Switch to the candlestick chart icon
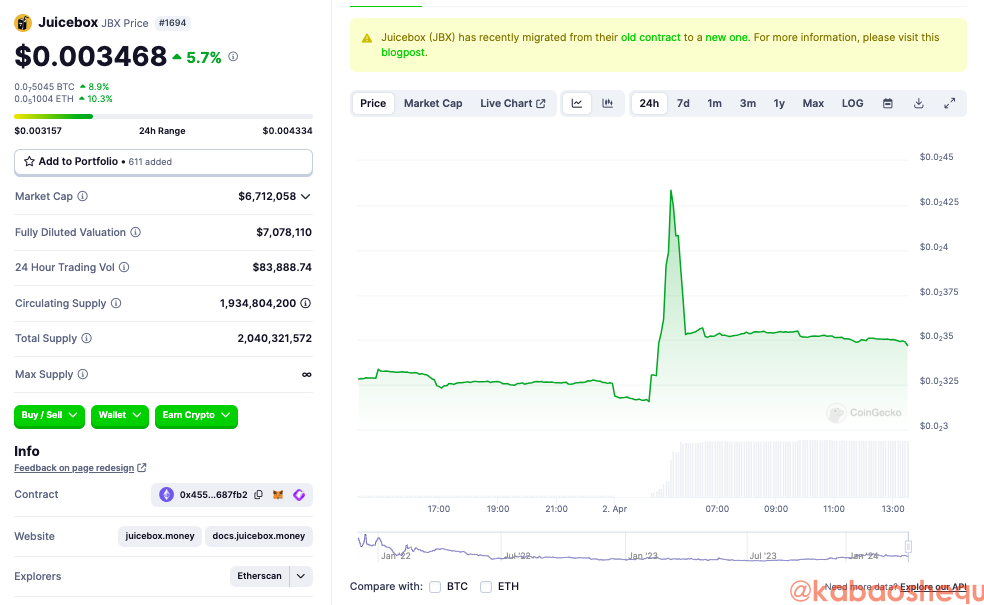984x605 pixels. [607, 104]
